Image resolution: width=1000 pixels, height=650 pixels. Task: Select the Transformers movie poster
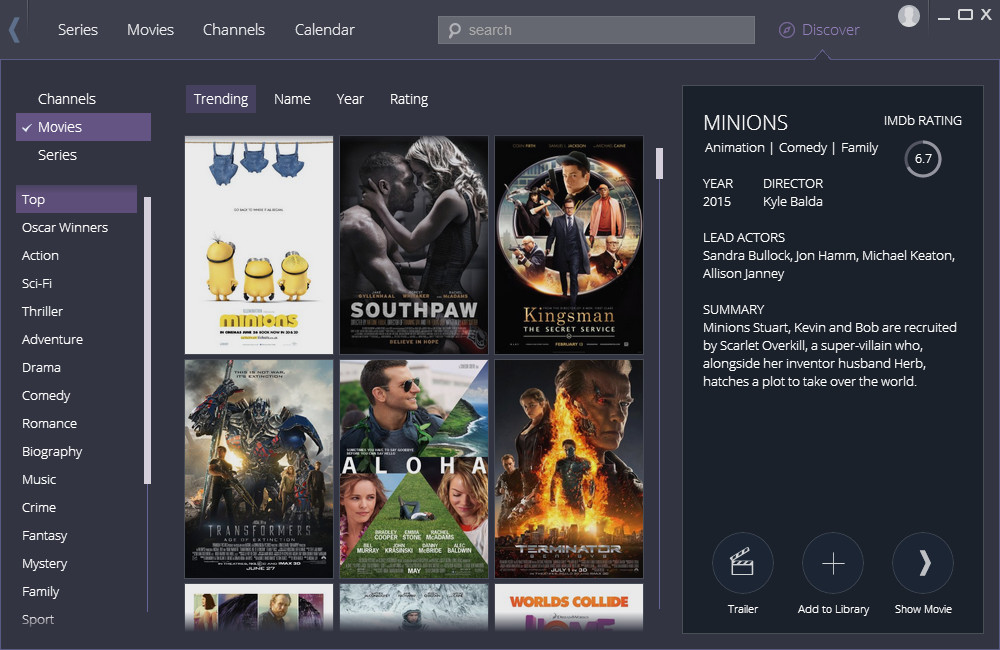(259, 469)
